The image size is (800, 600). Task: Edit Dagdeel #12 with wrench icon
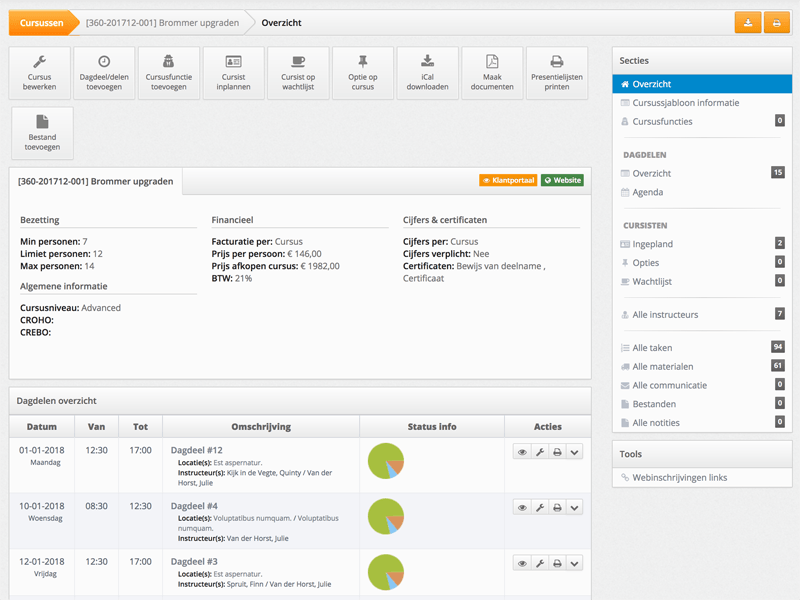[540, 452]
